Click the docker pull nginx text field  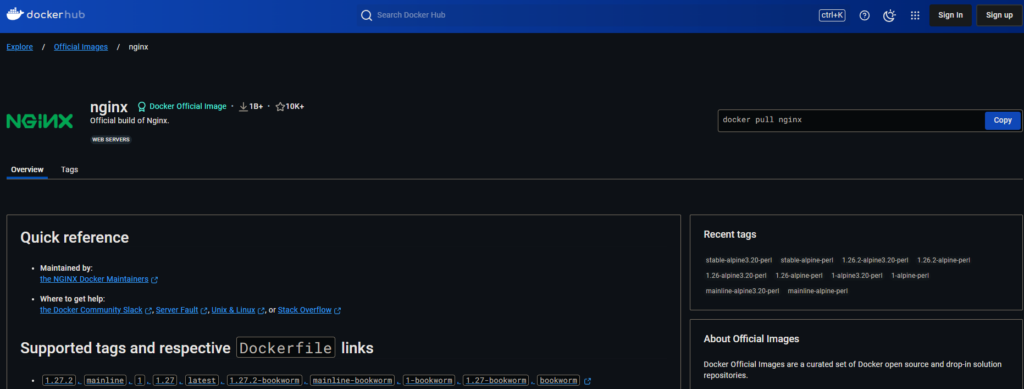(851, 121)
